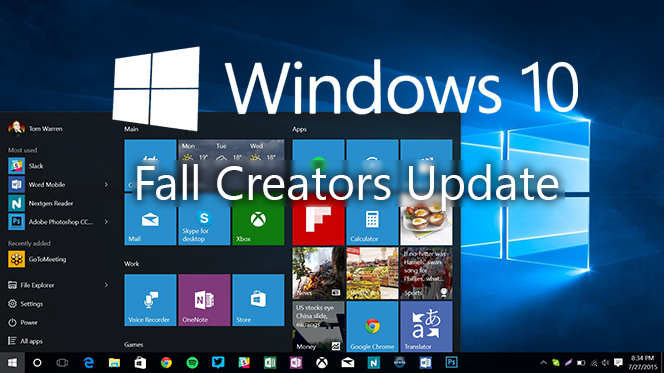This screenshot has height=373, width=664.
Task: Expand the Word Mobile jump list arrow
Action: click(x=106, y=185)
